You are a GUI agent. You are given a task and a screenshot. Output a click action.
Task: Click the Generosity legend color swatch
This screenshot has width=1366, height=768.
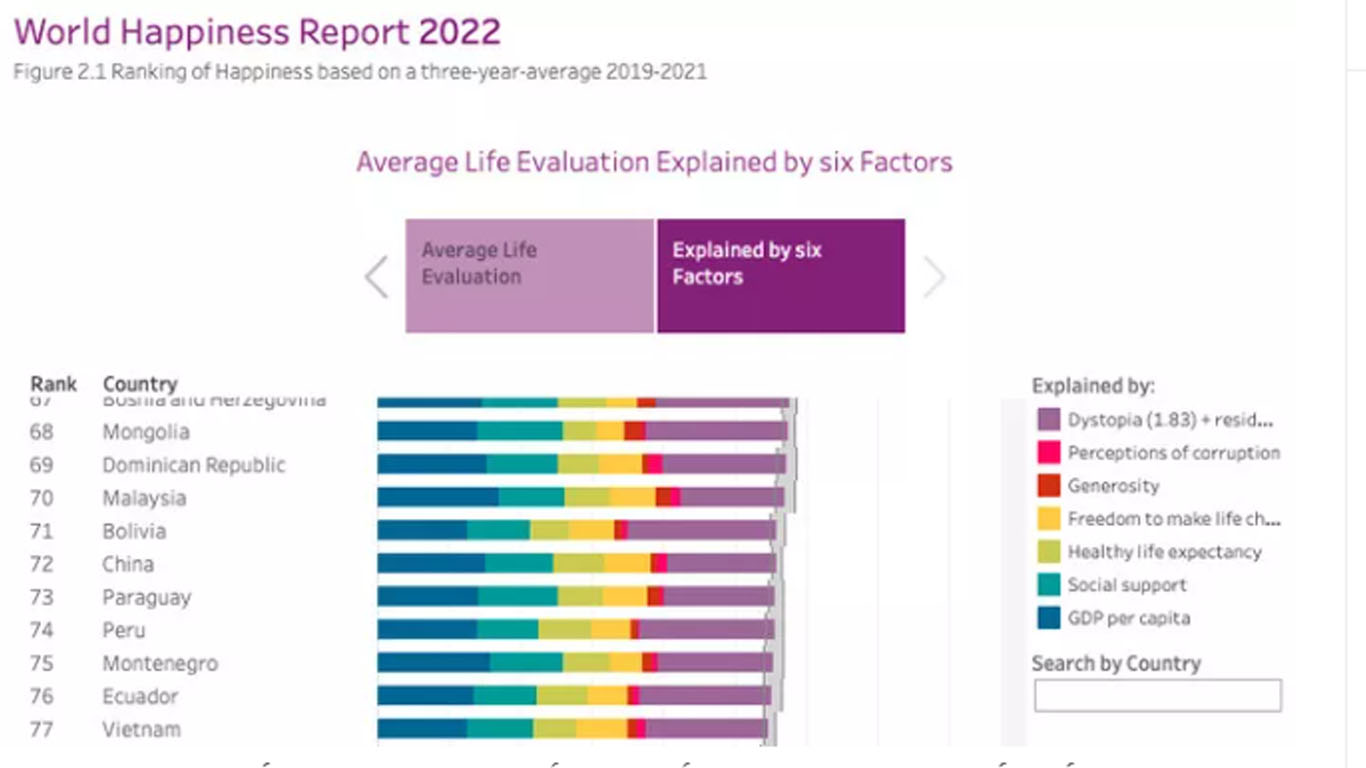(1049, 486)
